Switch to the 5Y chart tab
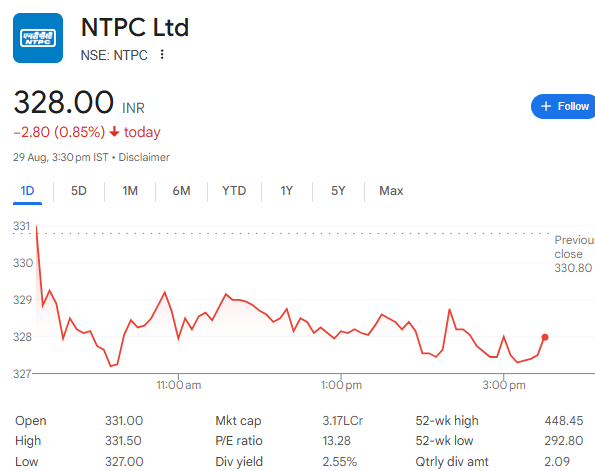The image size is (595, 471). tap(338, 191)
